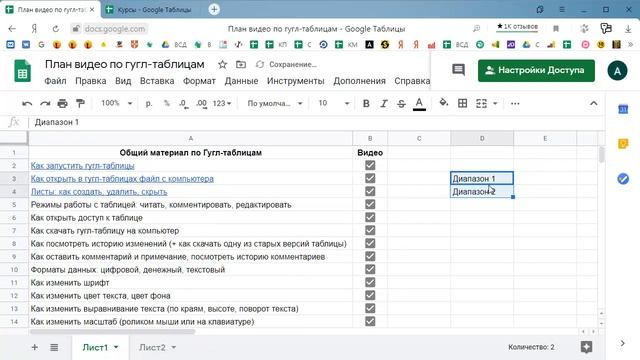Toggle italic formatting

pos(384,104)
